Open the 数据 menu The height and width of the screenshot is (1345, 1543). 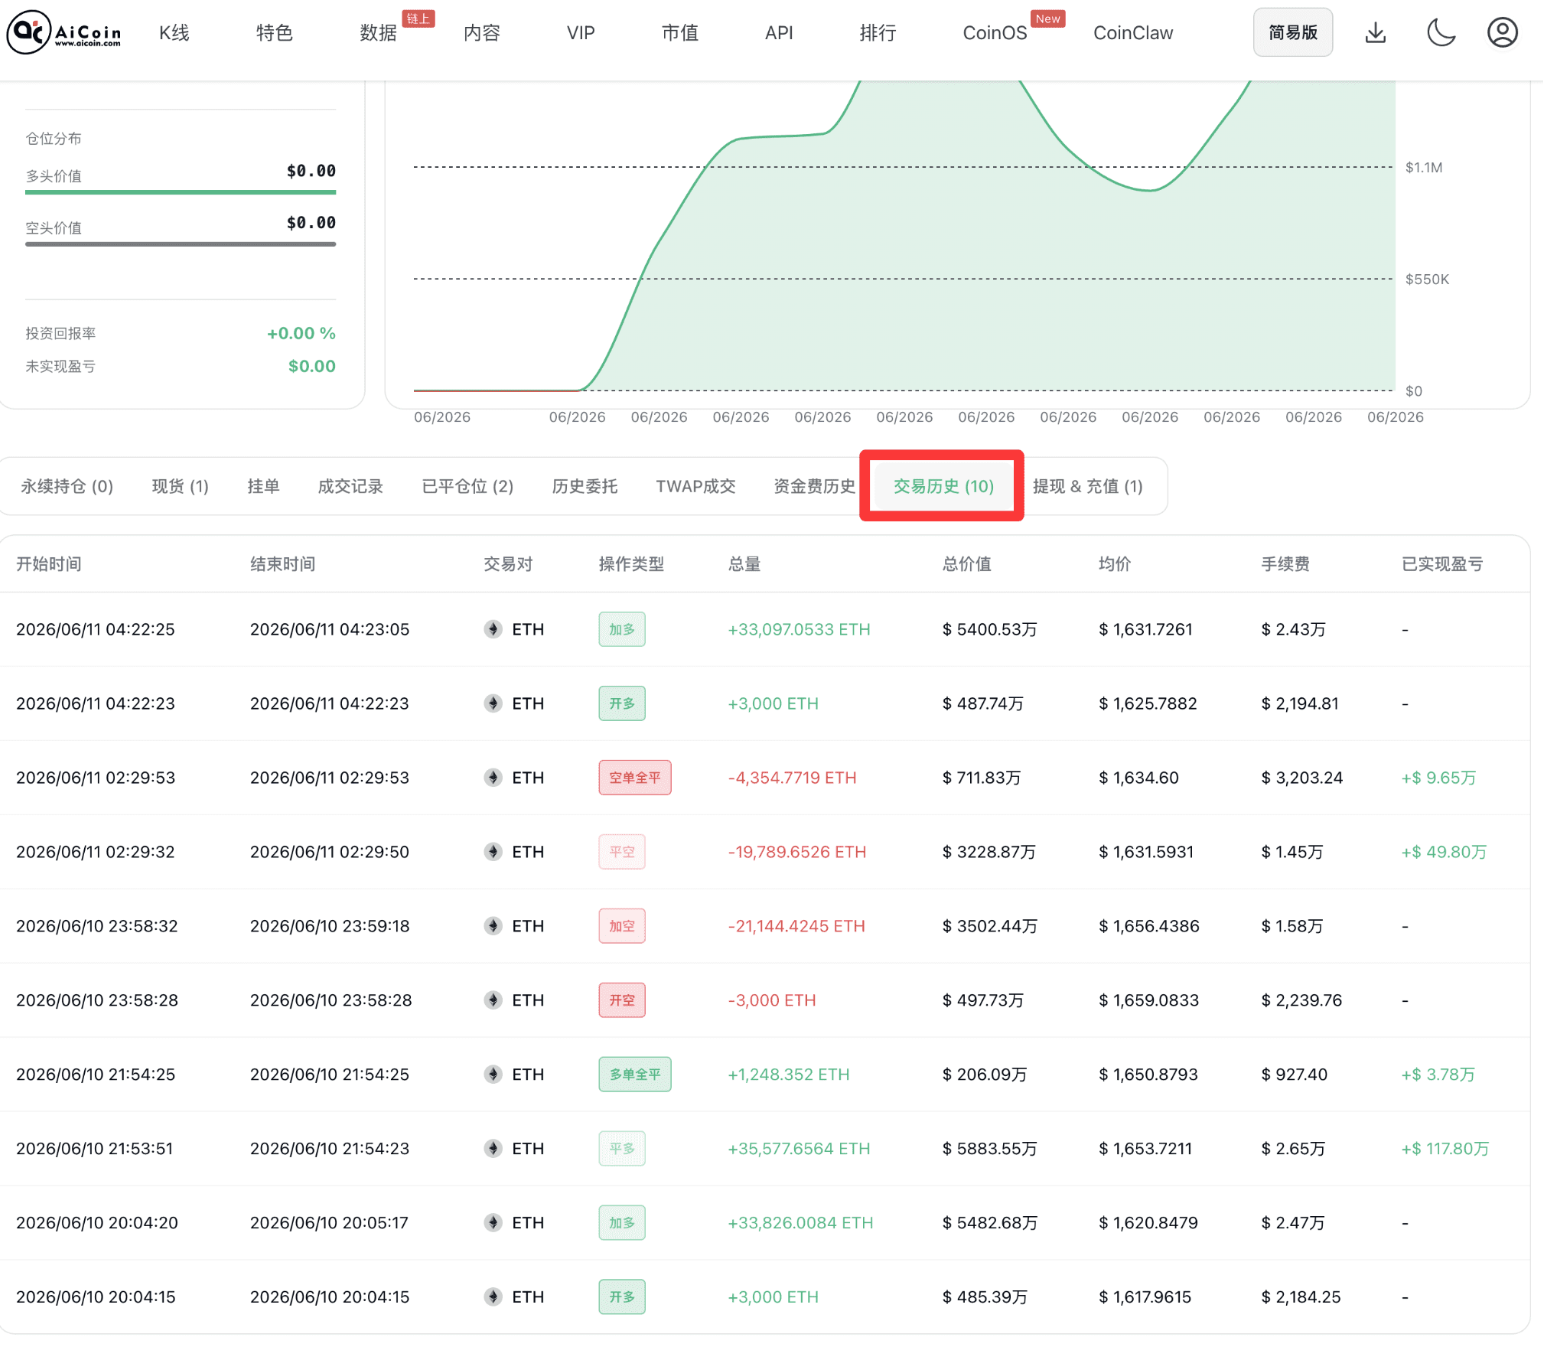[x=378, y=33]
